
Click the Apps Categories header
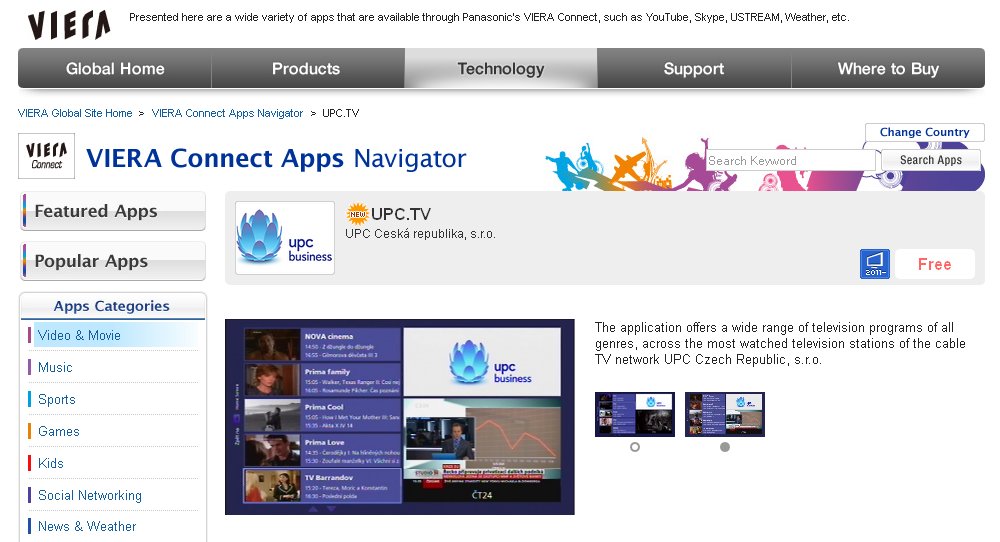click(x=112, y=306)
